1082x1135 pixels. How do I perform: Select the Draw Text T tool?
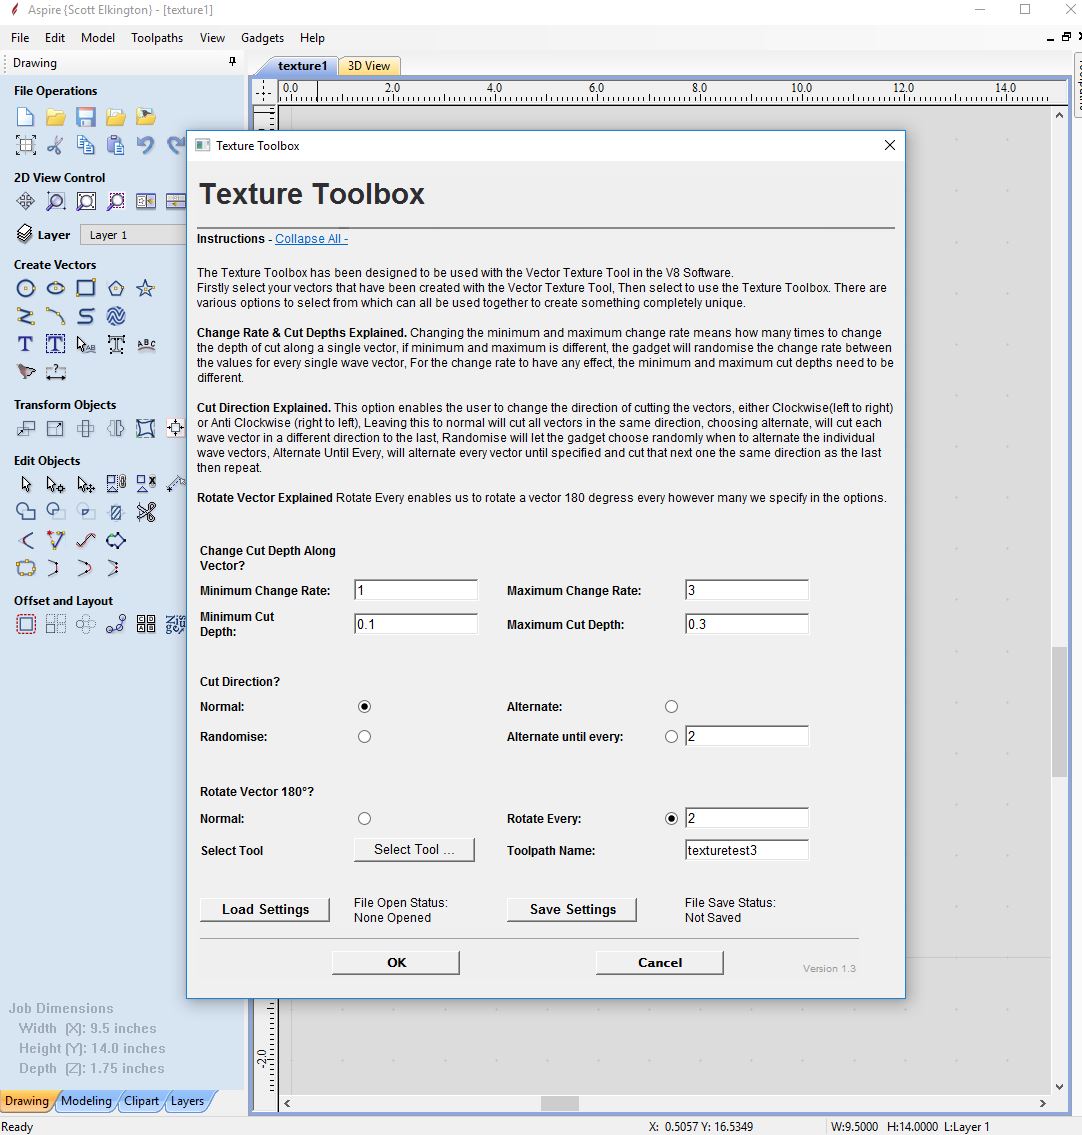click(x=25, y=344)
